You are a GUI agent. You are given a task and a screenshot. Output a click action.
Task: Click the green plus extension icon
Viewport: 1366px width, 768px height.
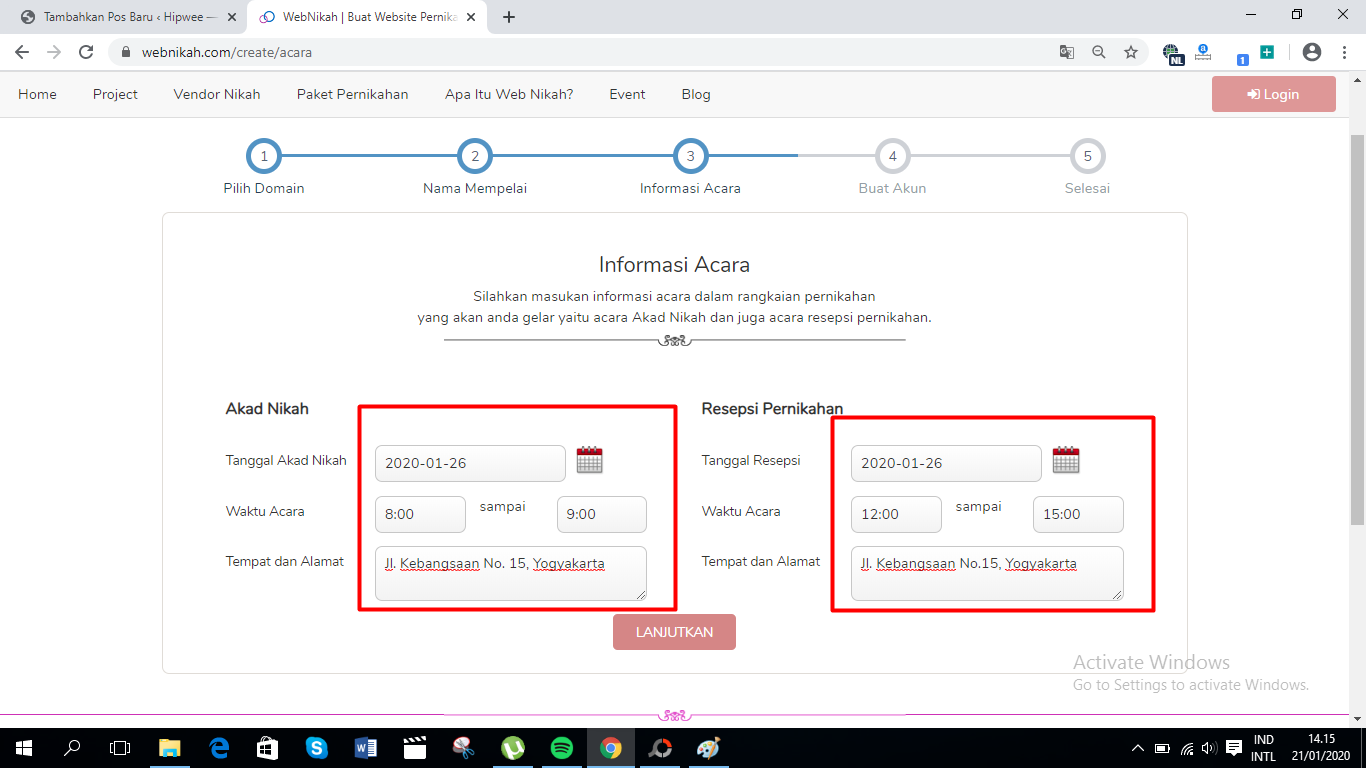[x=1266, y=52]
